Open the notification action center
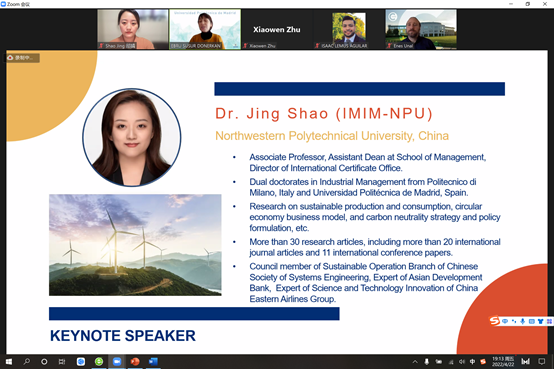 (541, 362)
